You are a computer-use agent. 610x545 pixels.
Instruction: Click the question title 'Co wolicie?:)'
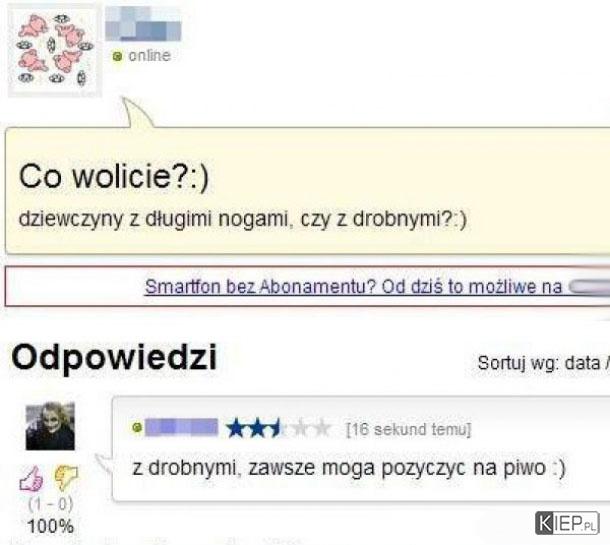coord(114,177)
